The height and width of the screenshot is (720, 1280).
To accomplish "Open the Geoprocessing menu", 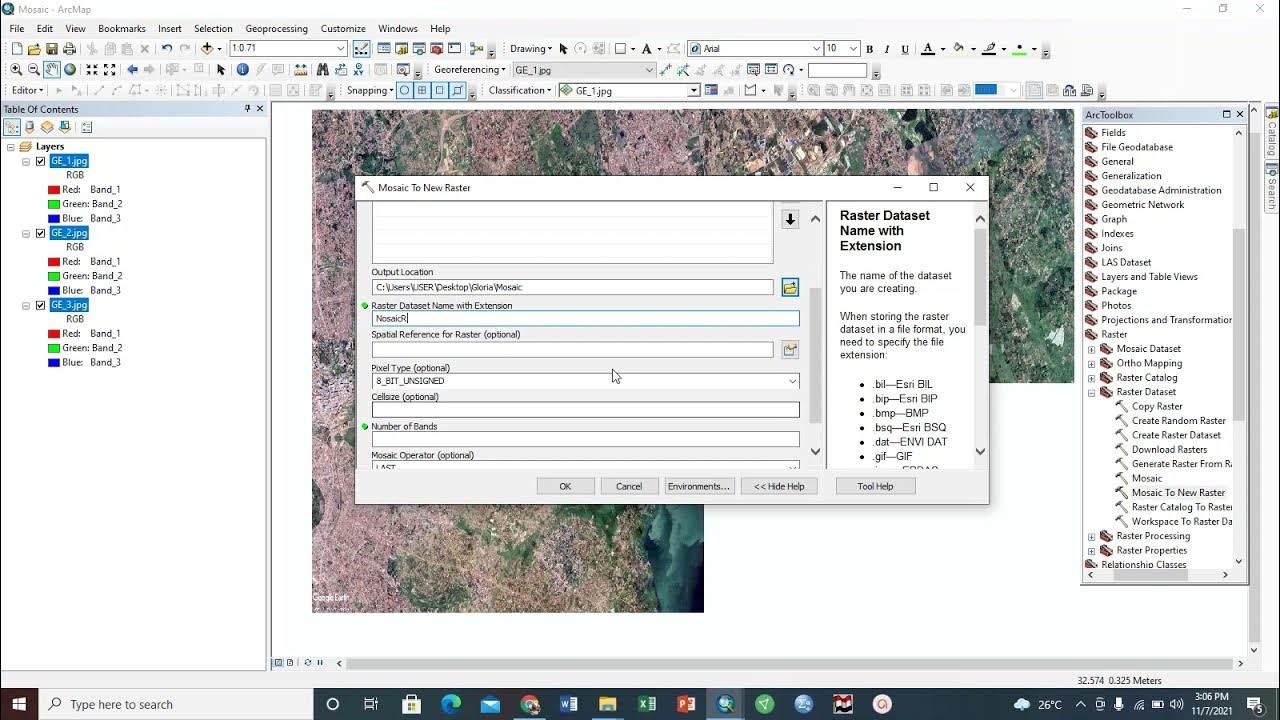I will point(276,28).
